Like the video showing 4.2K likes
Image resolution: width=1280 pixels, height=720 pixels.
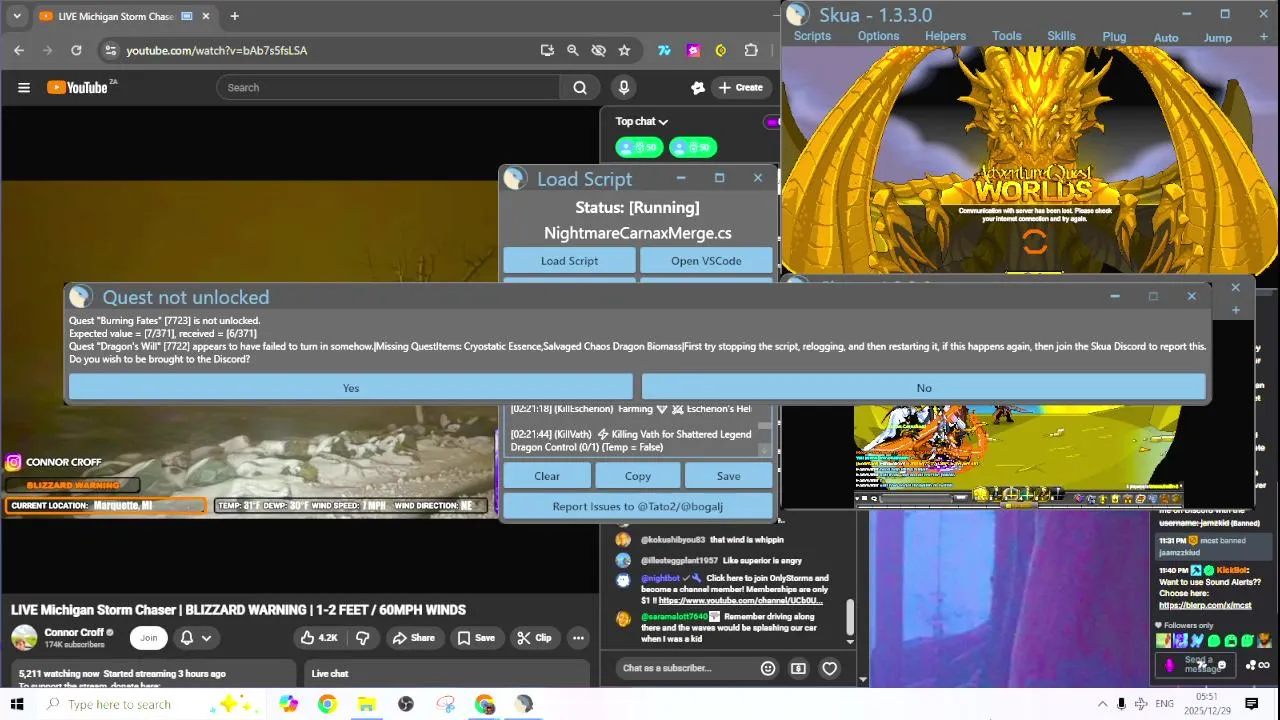319,638
